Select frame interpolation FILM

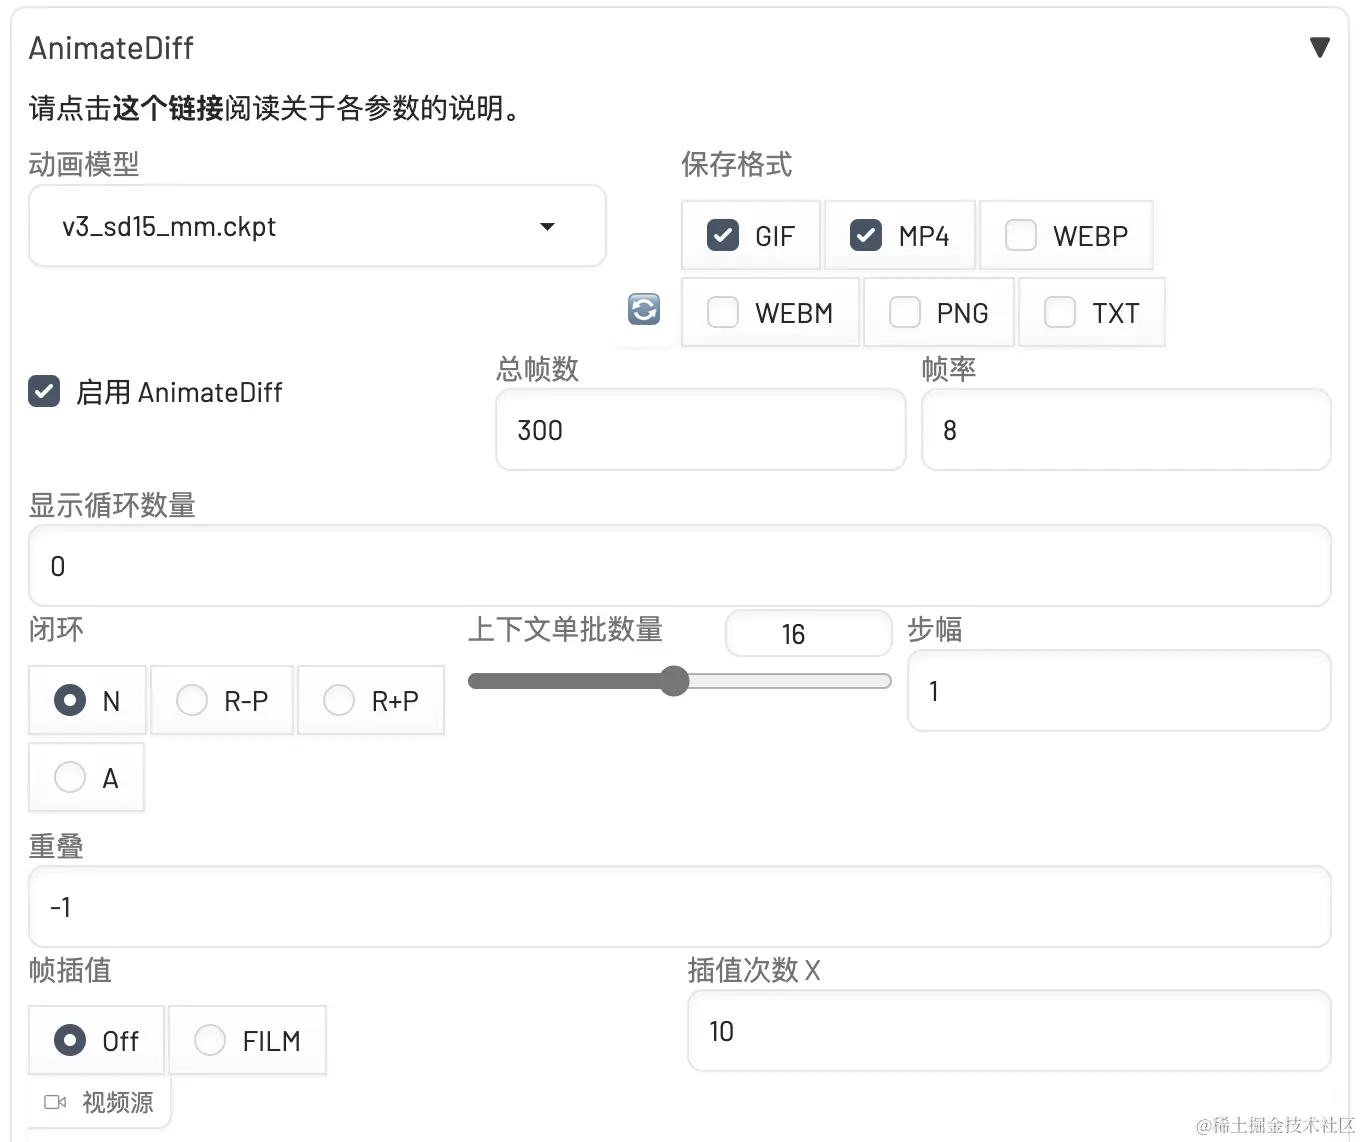pos(248,1040)
